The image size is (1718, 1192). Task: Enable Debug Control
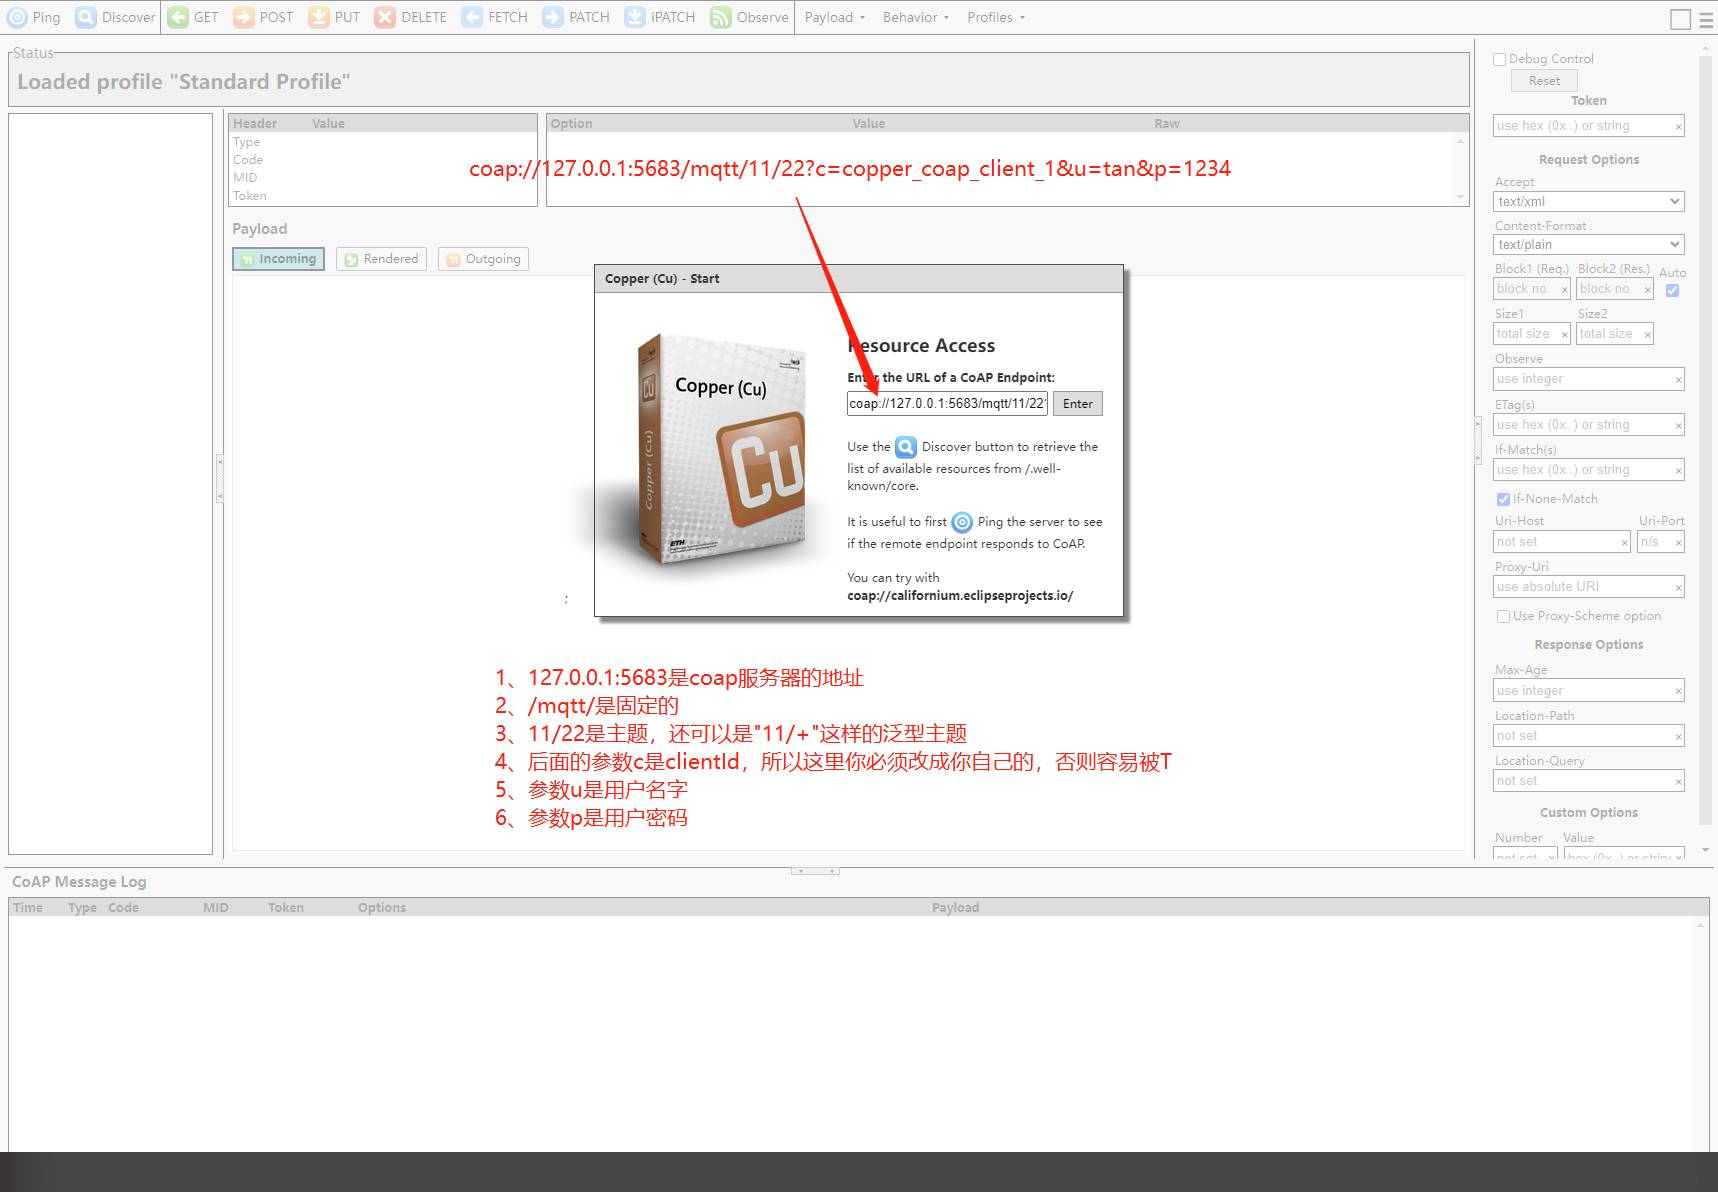pos(1499,59)
